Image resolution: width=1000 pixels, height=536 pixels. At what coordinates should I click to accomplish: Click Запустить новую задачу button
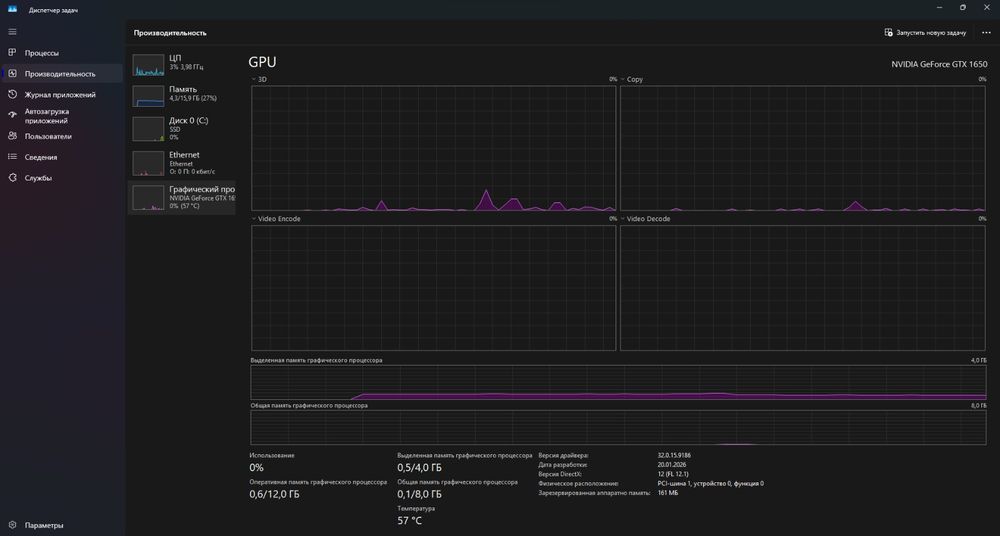[x=925, y=33]
